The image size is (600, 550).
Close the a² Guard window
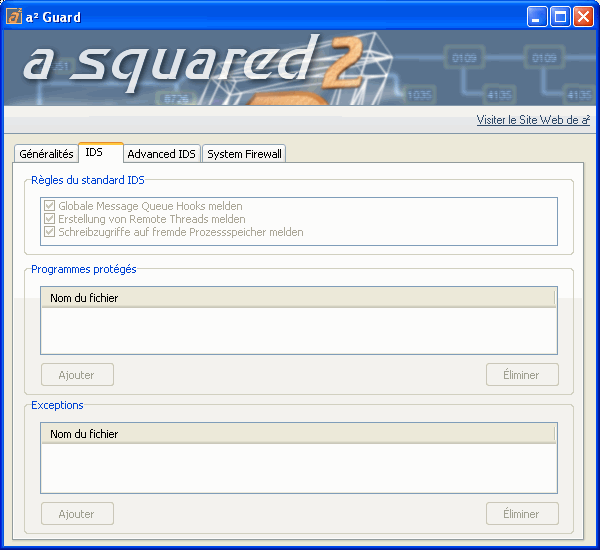583,17
